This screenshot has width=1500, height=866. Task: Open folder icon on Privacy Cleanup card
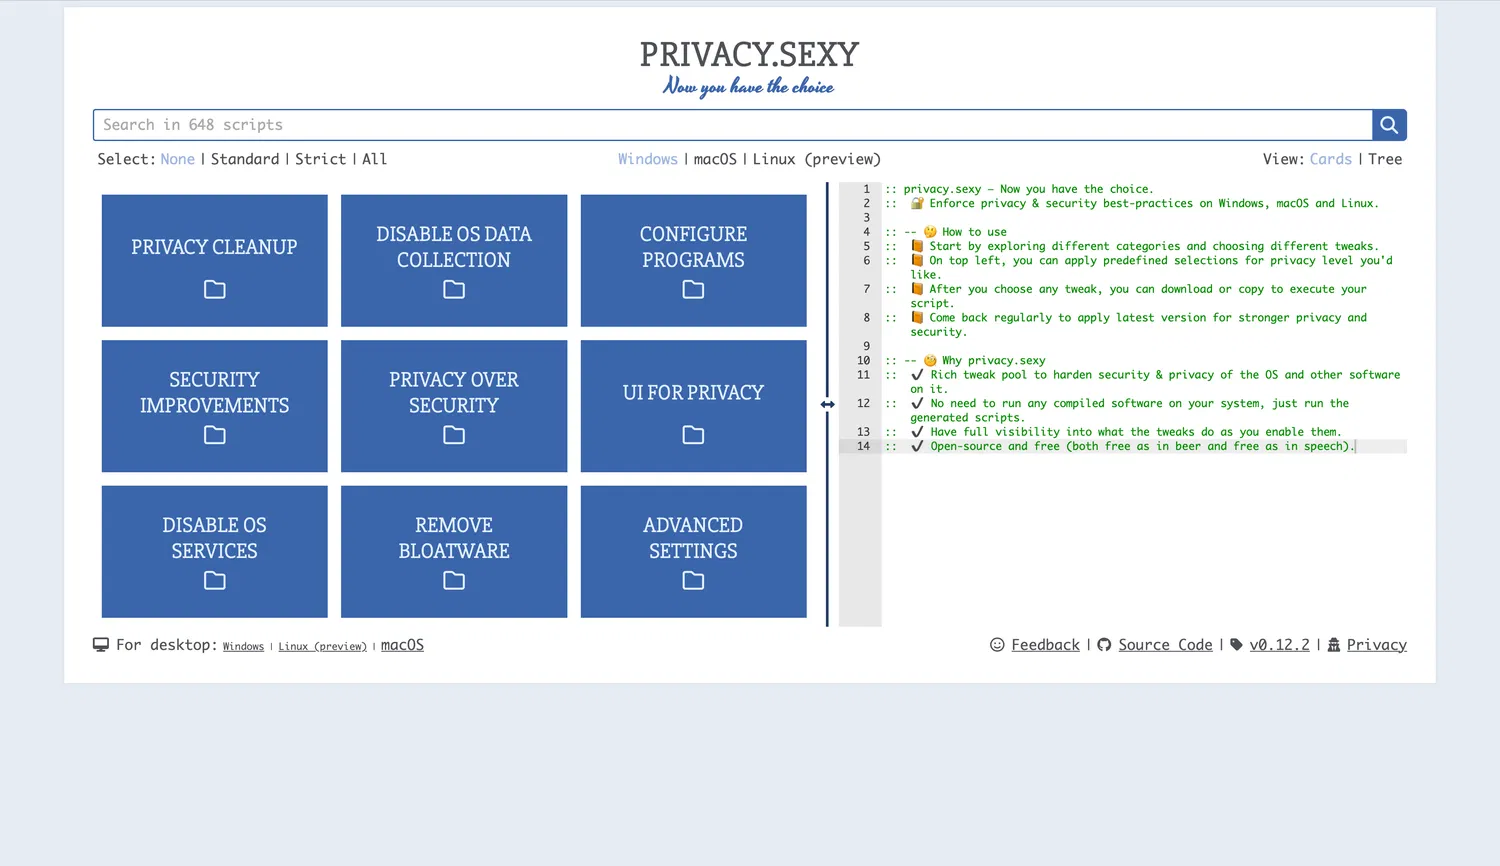coord(215,290)
